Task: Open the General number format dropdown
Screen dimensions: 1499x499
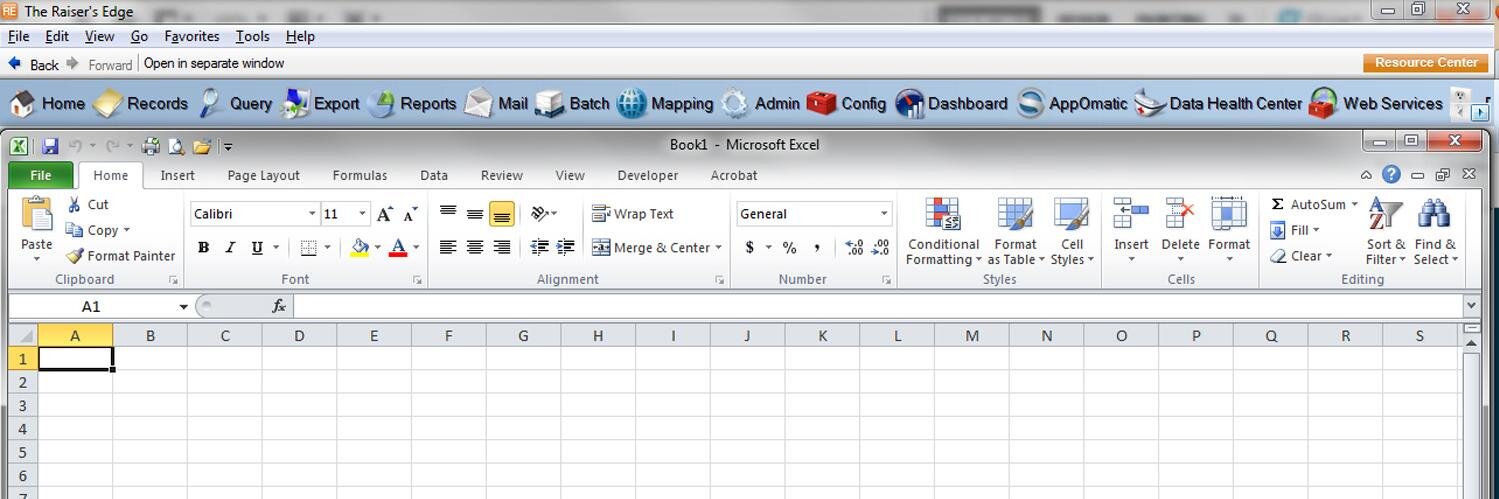Action: point(884,214)
